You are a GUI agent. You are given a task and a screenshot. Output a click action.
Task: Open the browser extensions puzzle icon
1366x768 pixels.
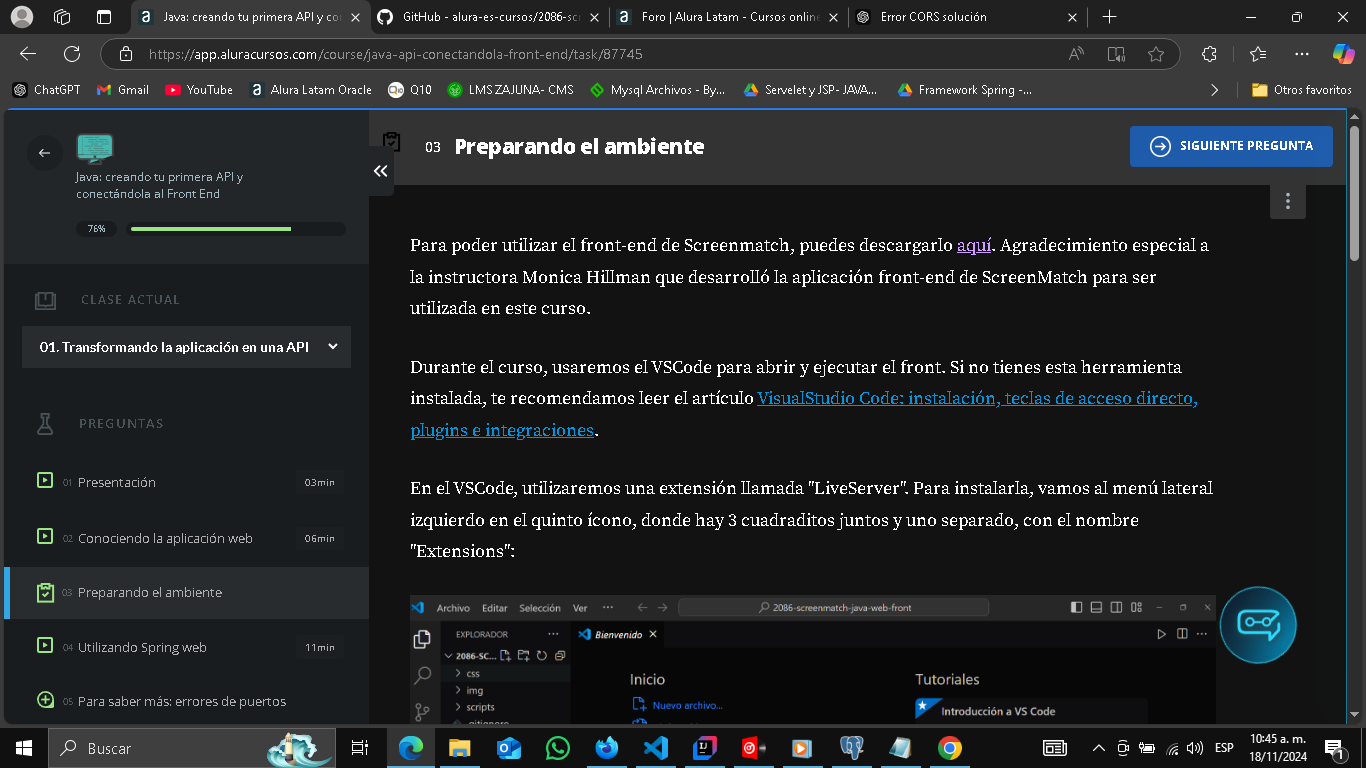coord(1209,54)
